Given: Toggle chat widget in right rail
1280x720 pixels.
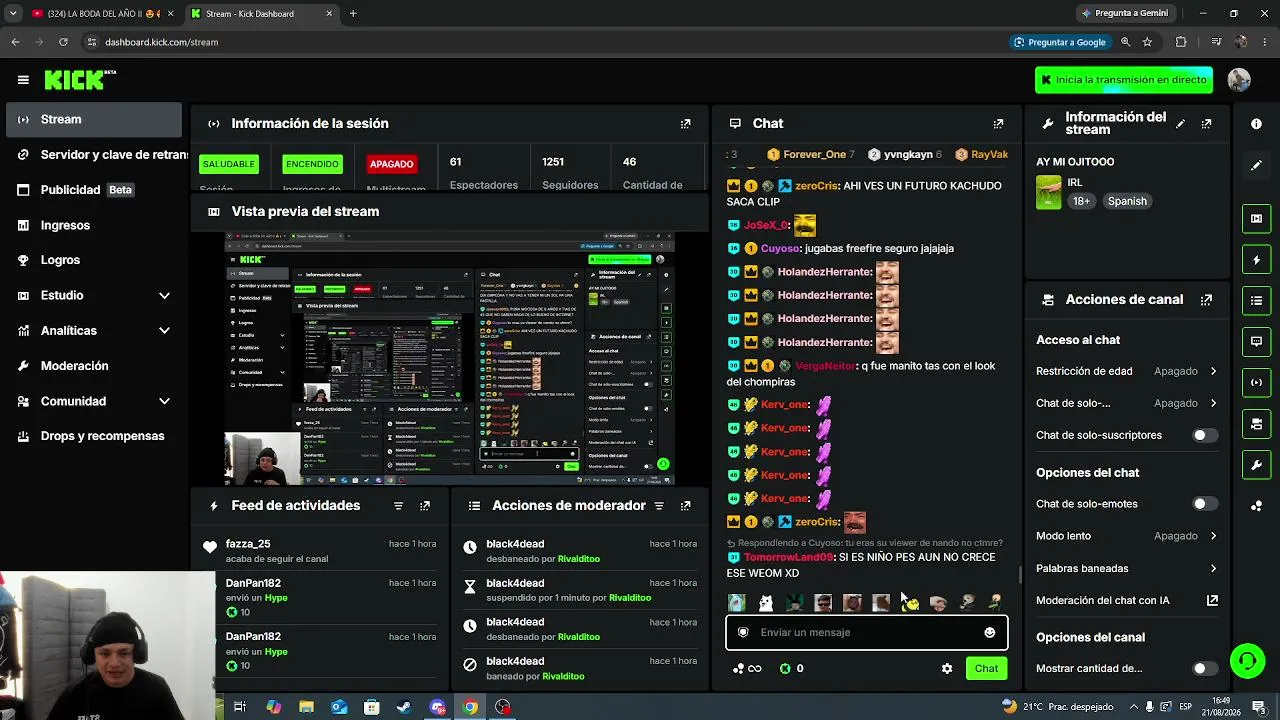Looking at the screenshot, I should [1256, 342].
